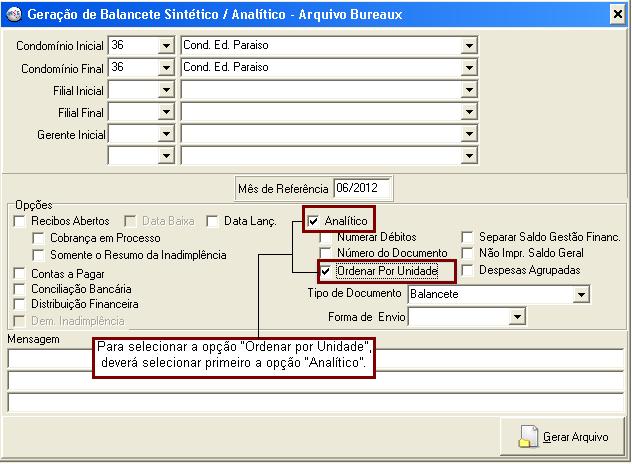
Task: Enable the Despesas Agrupadas checkbox
Action: click(468, 270)
